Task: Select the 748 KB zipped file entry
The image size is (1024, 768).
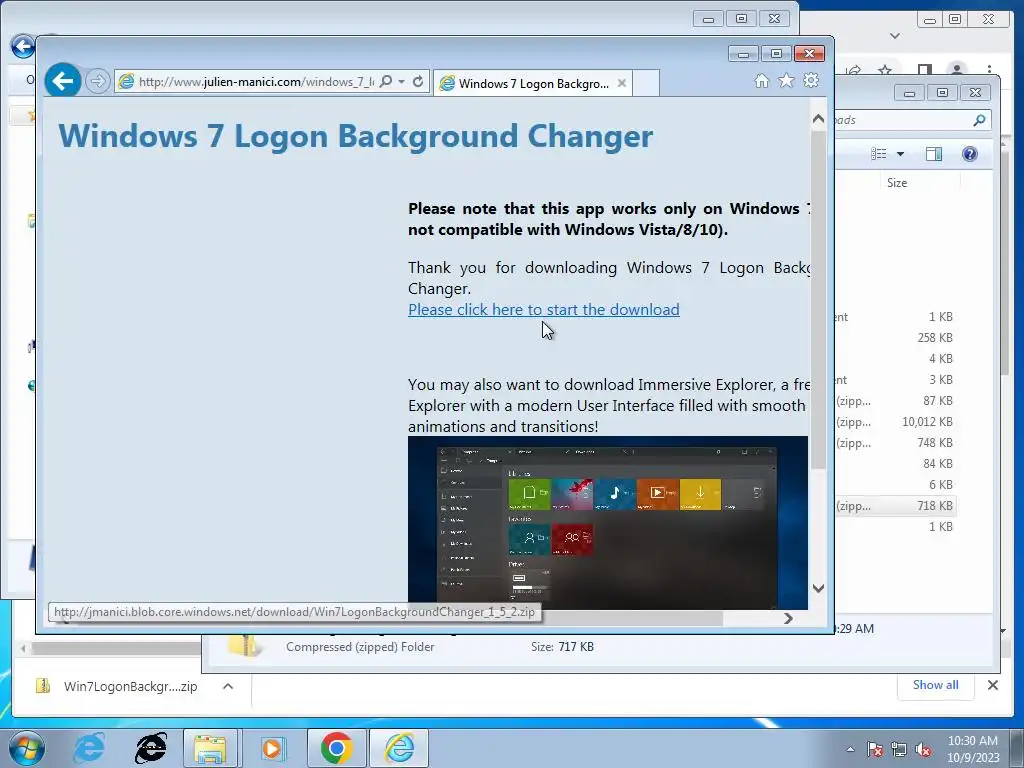Action: pos(895,443)
